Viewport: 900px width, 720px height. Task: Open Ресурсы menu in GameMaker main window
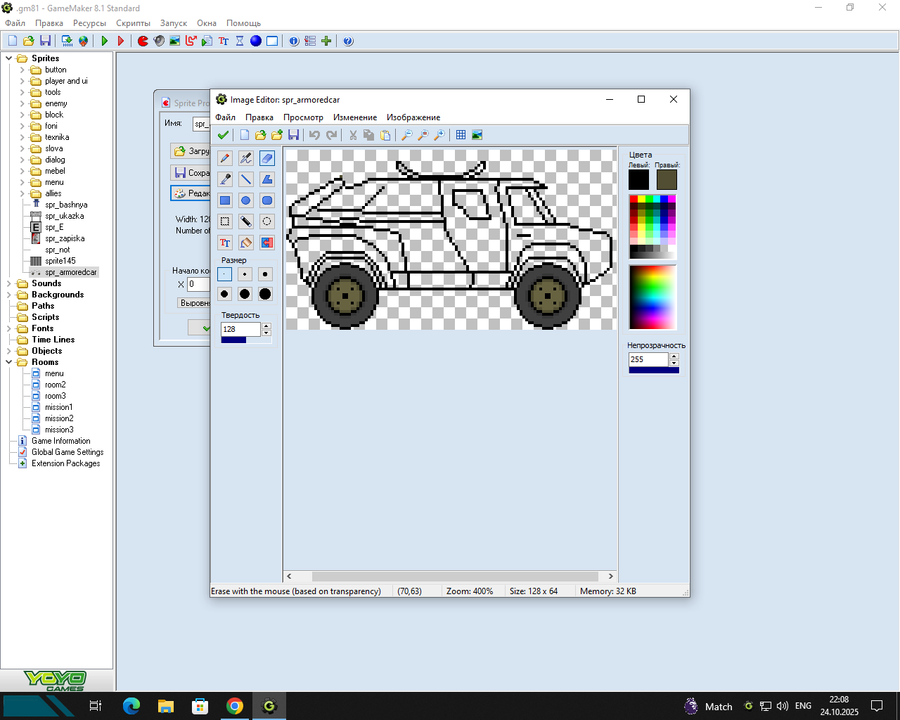(x=90, y=23)
